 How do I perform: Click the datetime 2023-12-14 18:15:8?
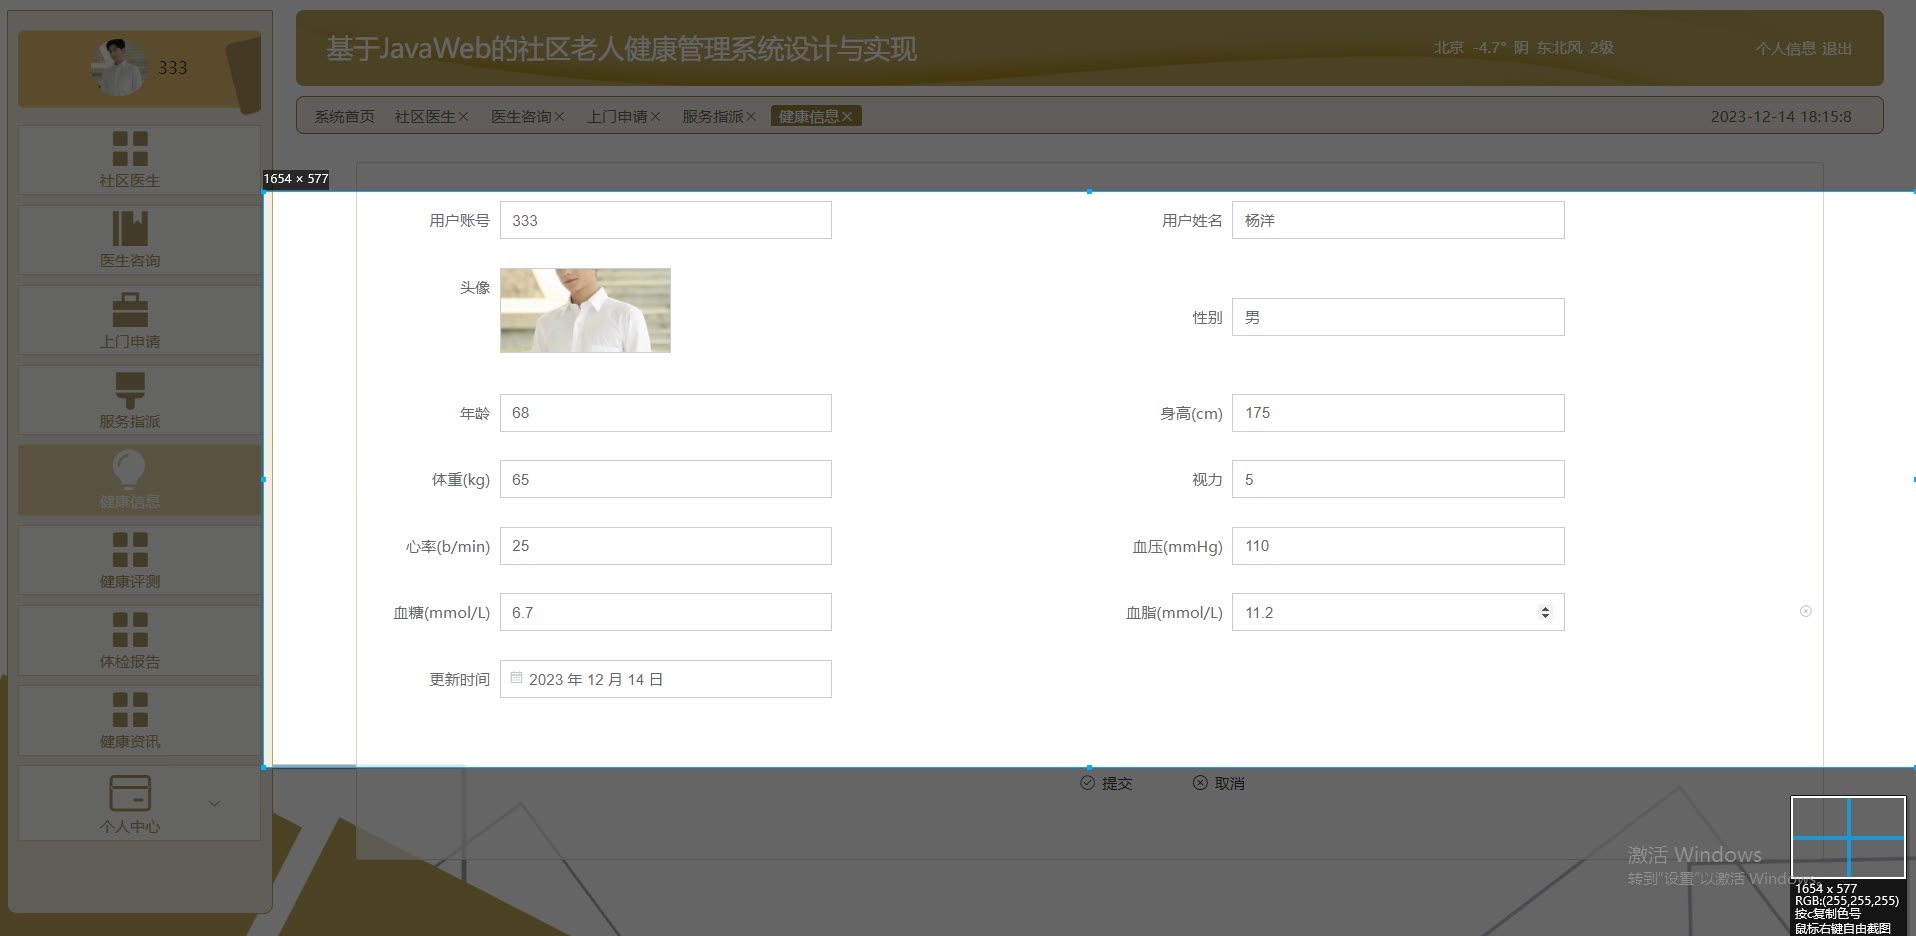click(1781, 117)
